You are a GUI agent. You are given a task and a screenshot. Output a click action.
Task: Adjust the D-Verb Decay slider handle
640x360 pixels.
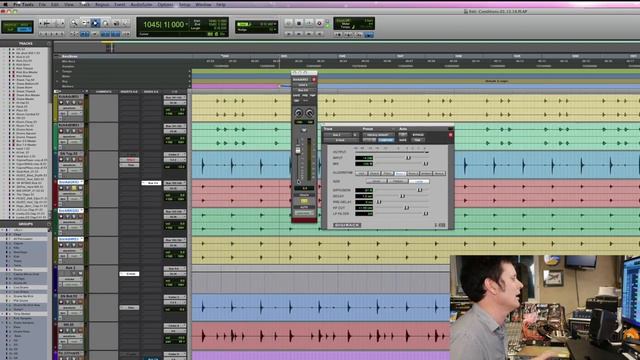(402, 196)
